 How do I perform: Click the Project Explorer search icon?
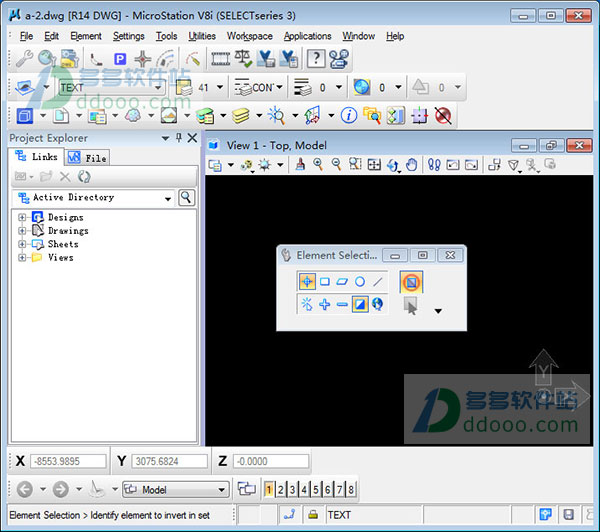(186, 198)
